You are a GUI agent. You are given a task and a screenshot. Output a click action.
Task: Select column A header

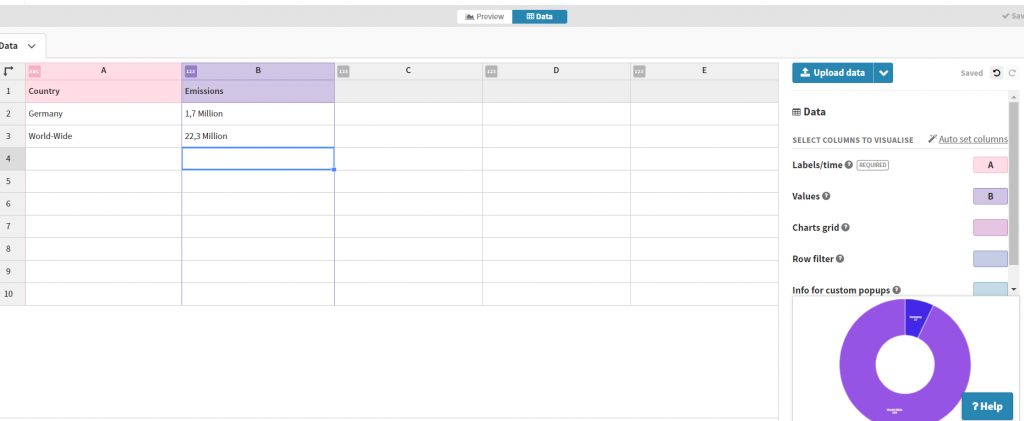(x=103, y=70)
